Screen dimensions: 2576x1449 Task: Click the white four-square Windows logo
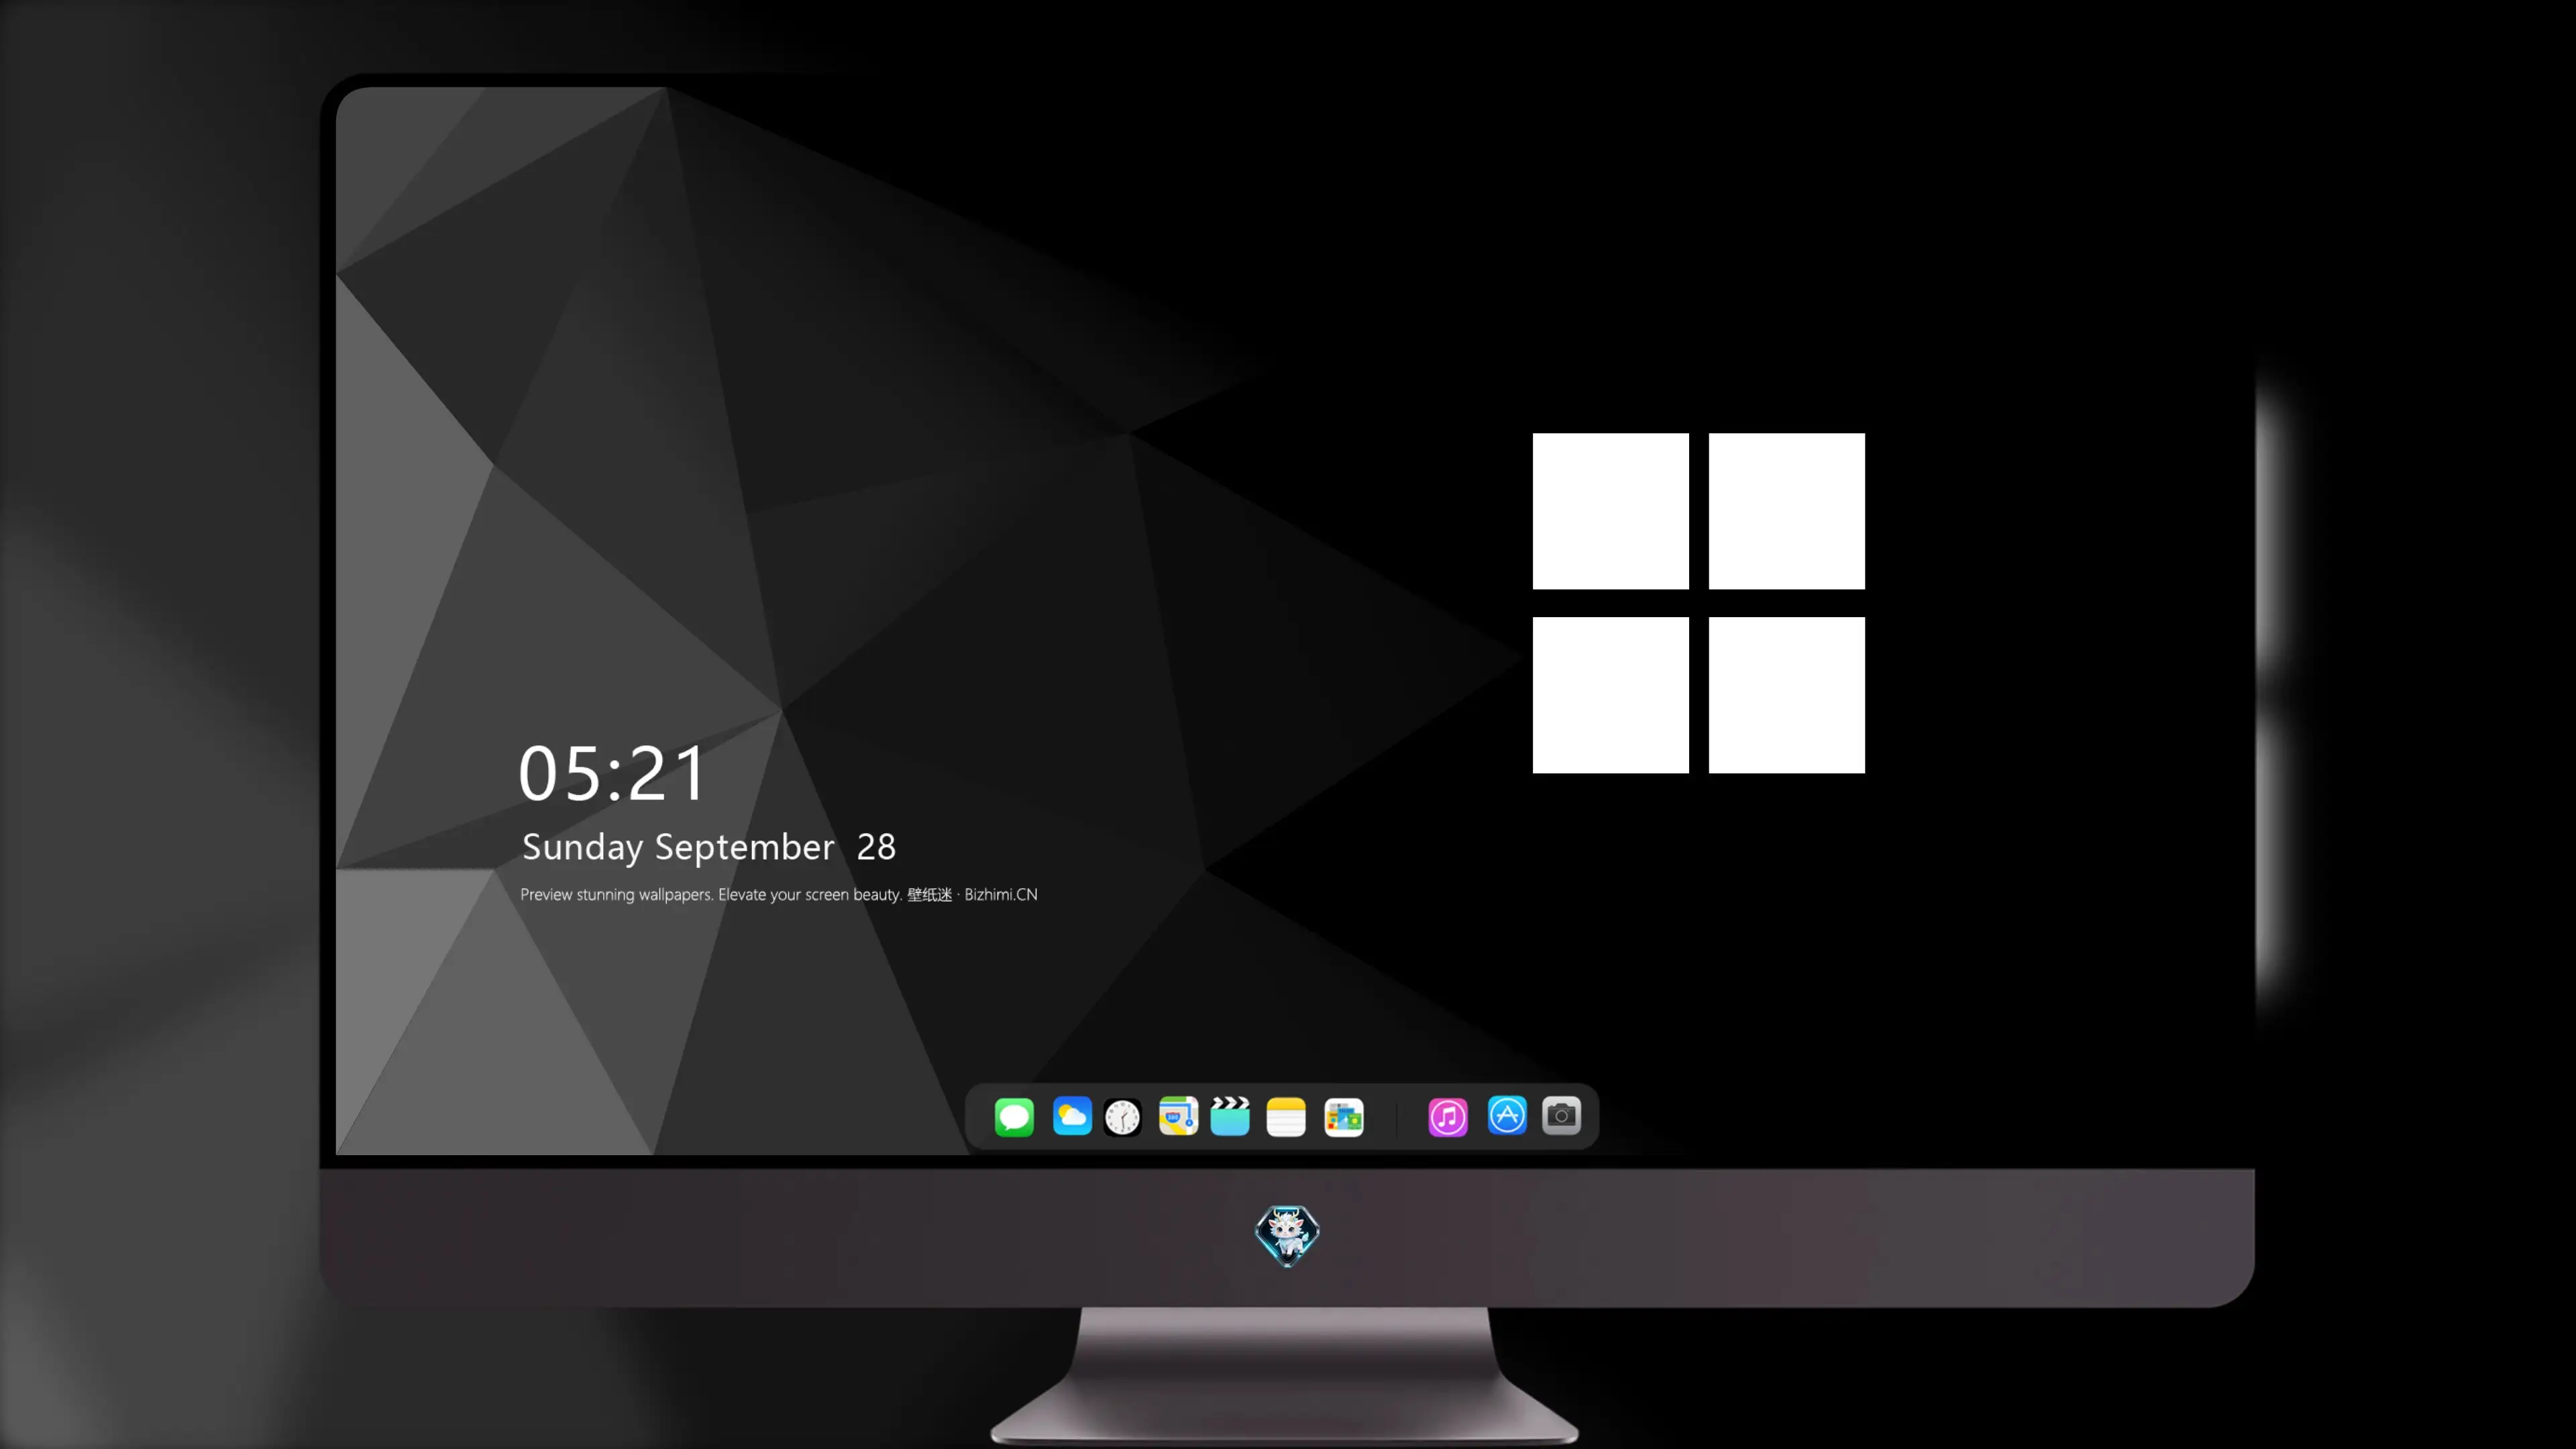1699,603
